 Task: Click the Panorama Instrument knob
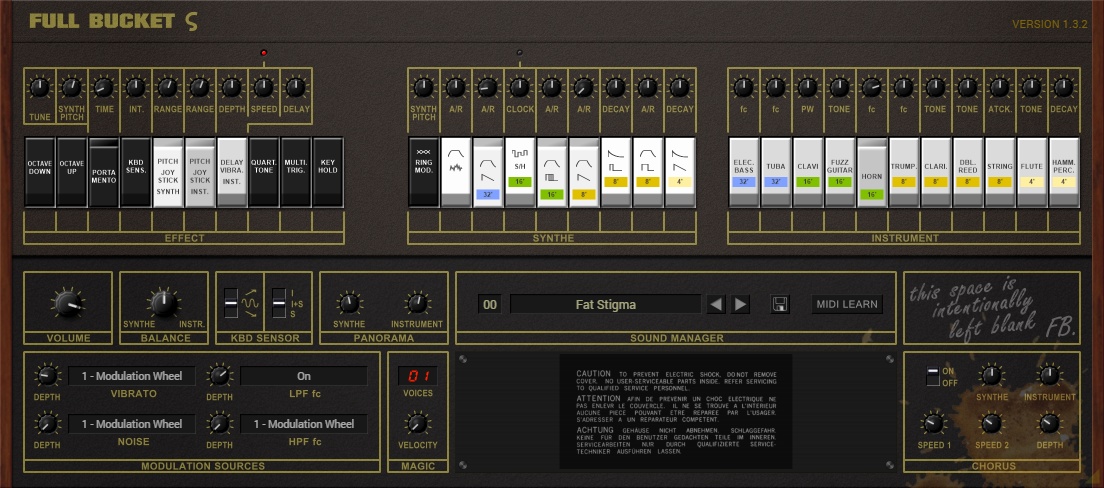(x=417, y=304)
